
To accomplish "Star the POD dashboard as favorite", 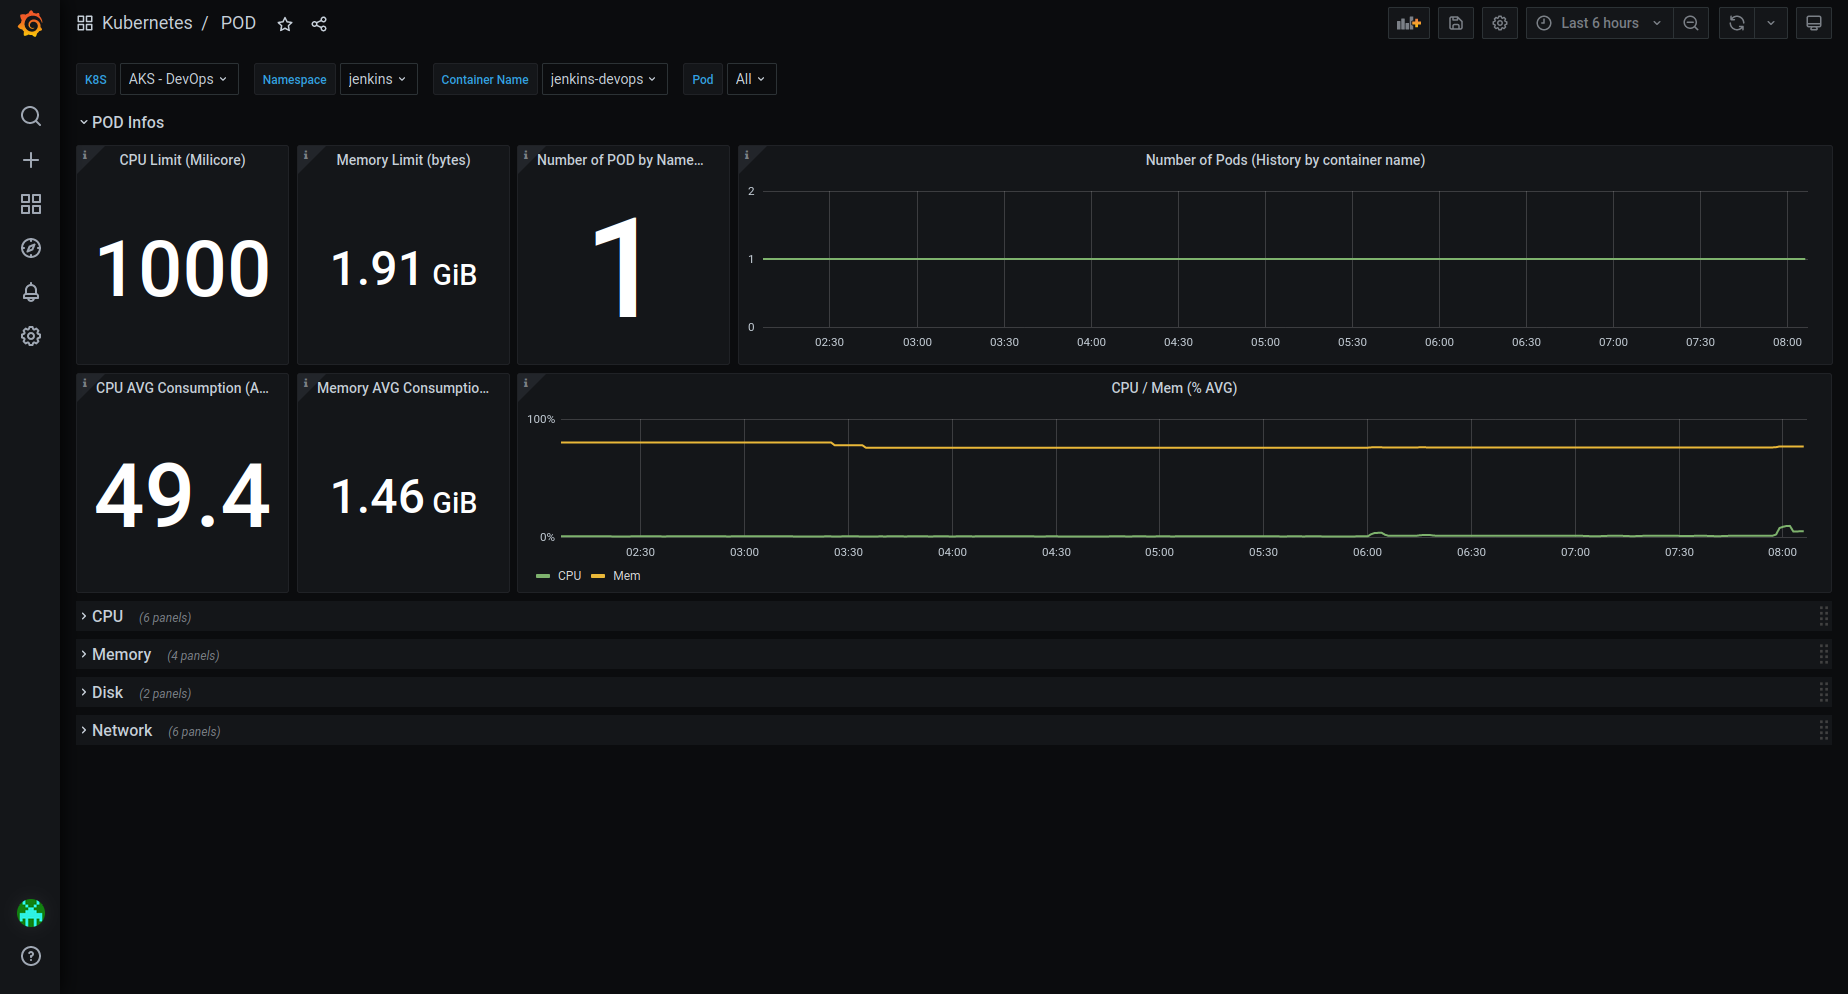I will coord(285,24).
